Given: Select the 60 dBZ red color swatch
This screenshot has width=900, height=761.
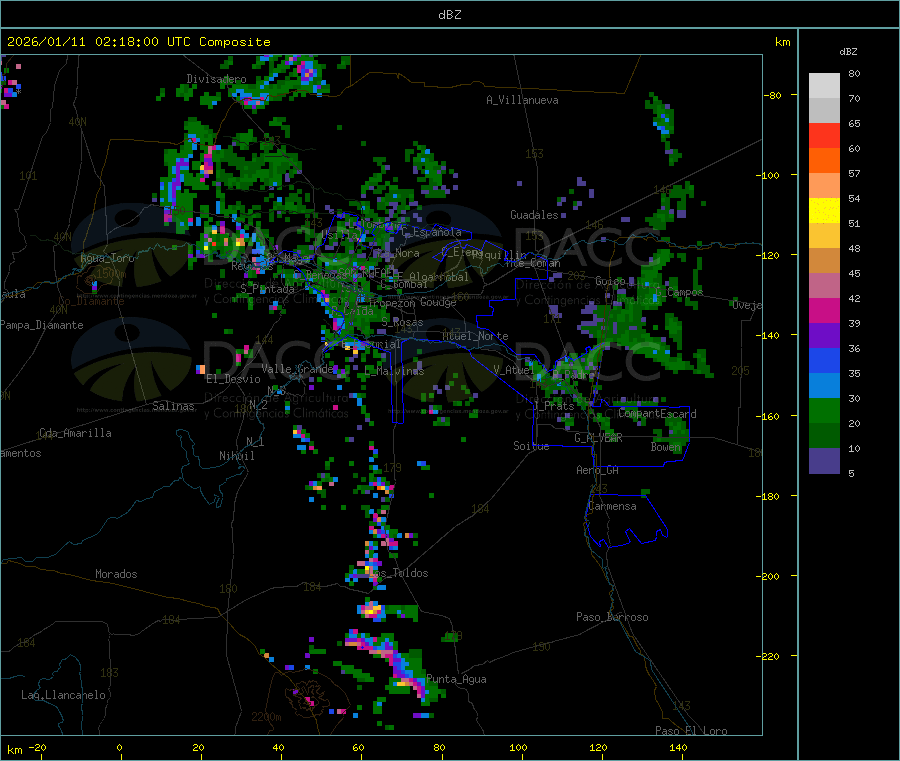Looking at the screenshot, I should click(824, 136).
